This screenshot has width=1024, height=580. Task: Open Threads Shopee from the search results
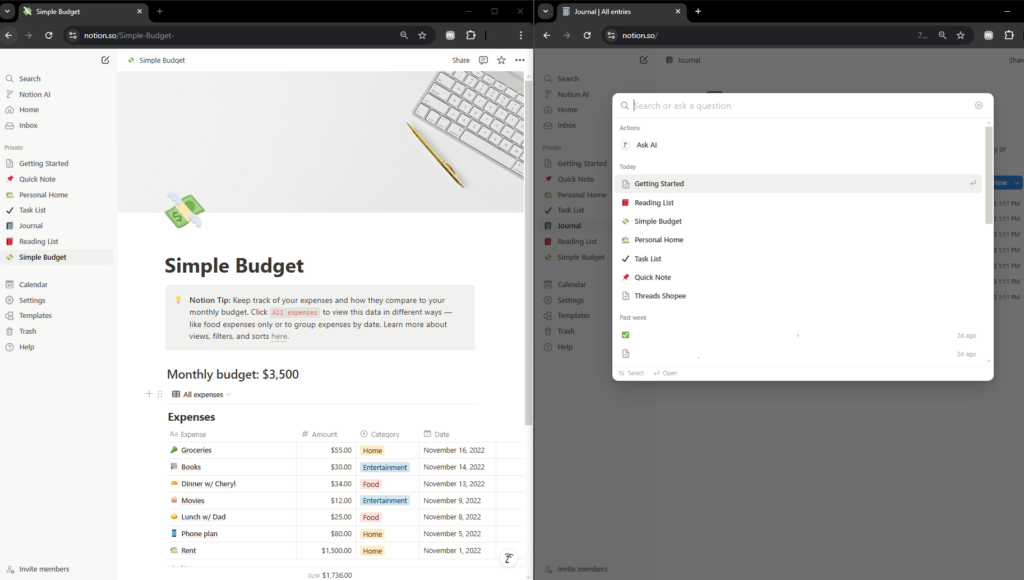(799, 296)
